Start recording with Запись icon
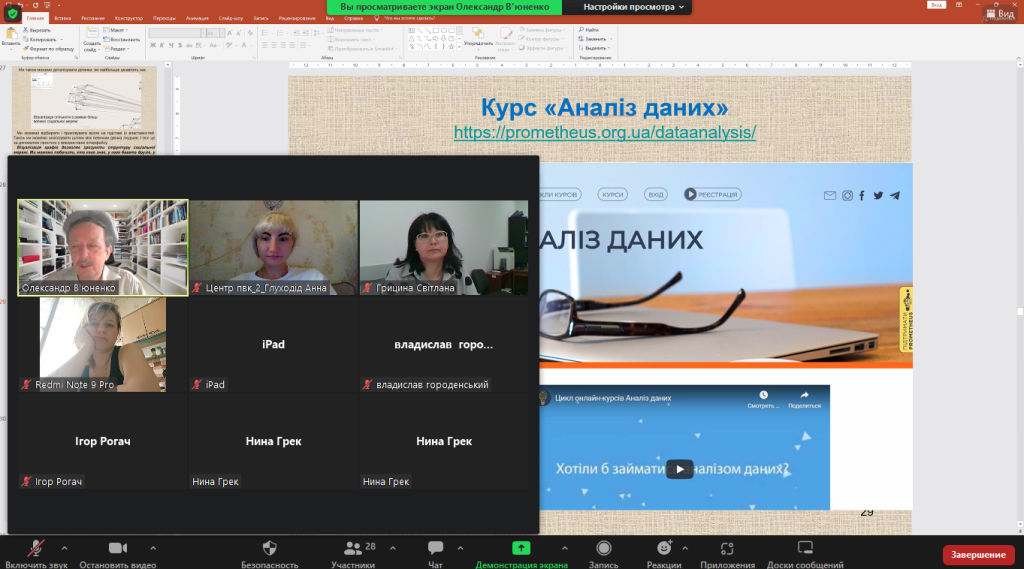The height and width of the screenshot is (569, 1024). click(x=604, y=549)
